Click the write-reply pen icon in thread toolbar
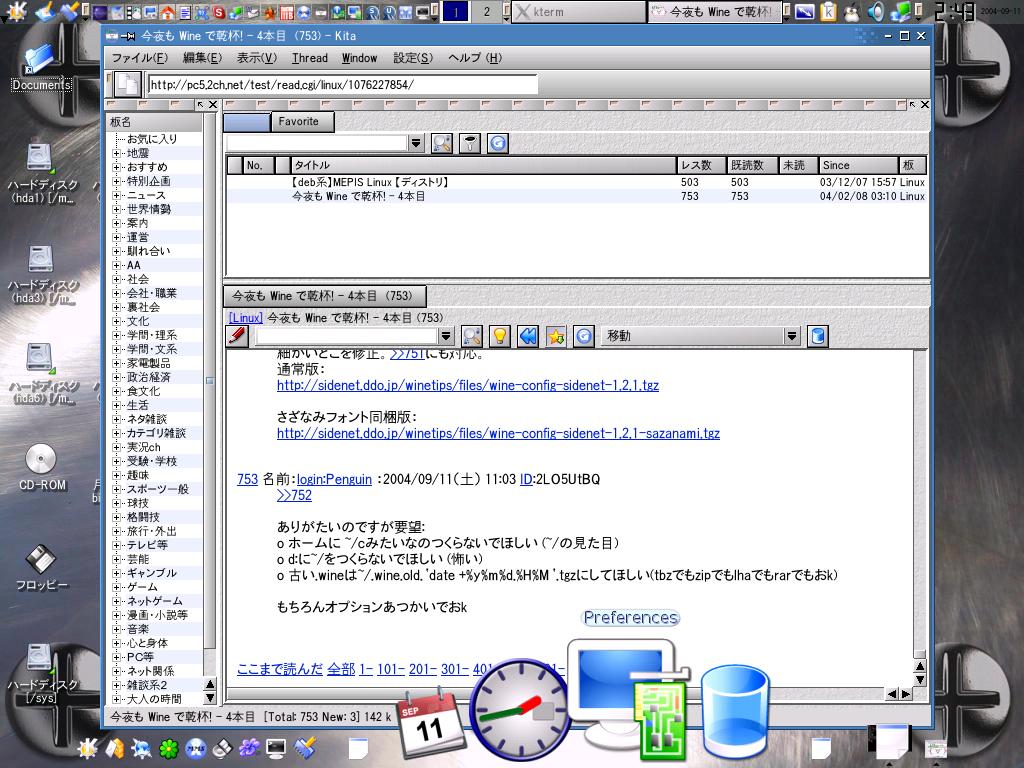1024x768 pixels. [x=237, y=336]
